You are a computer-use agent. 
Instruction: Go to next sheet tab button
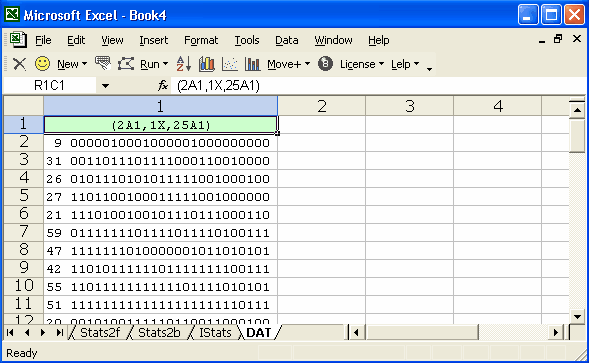[43, 332]
